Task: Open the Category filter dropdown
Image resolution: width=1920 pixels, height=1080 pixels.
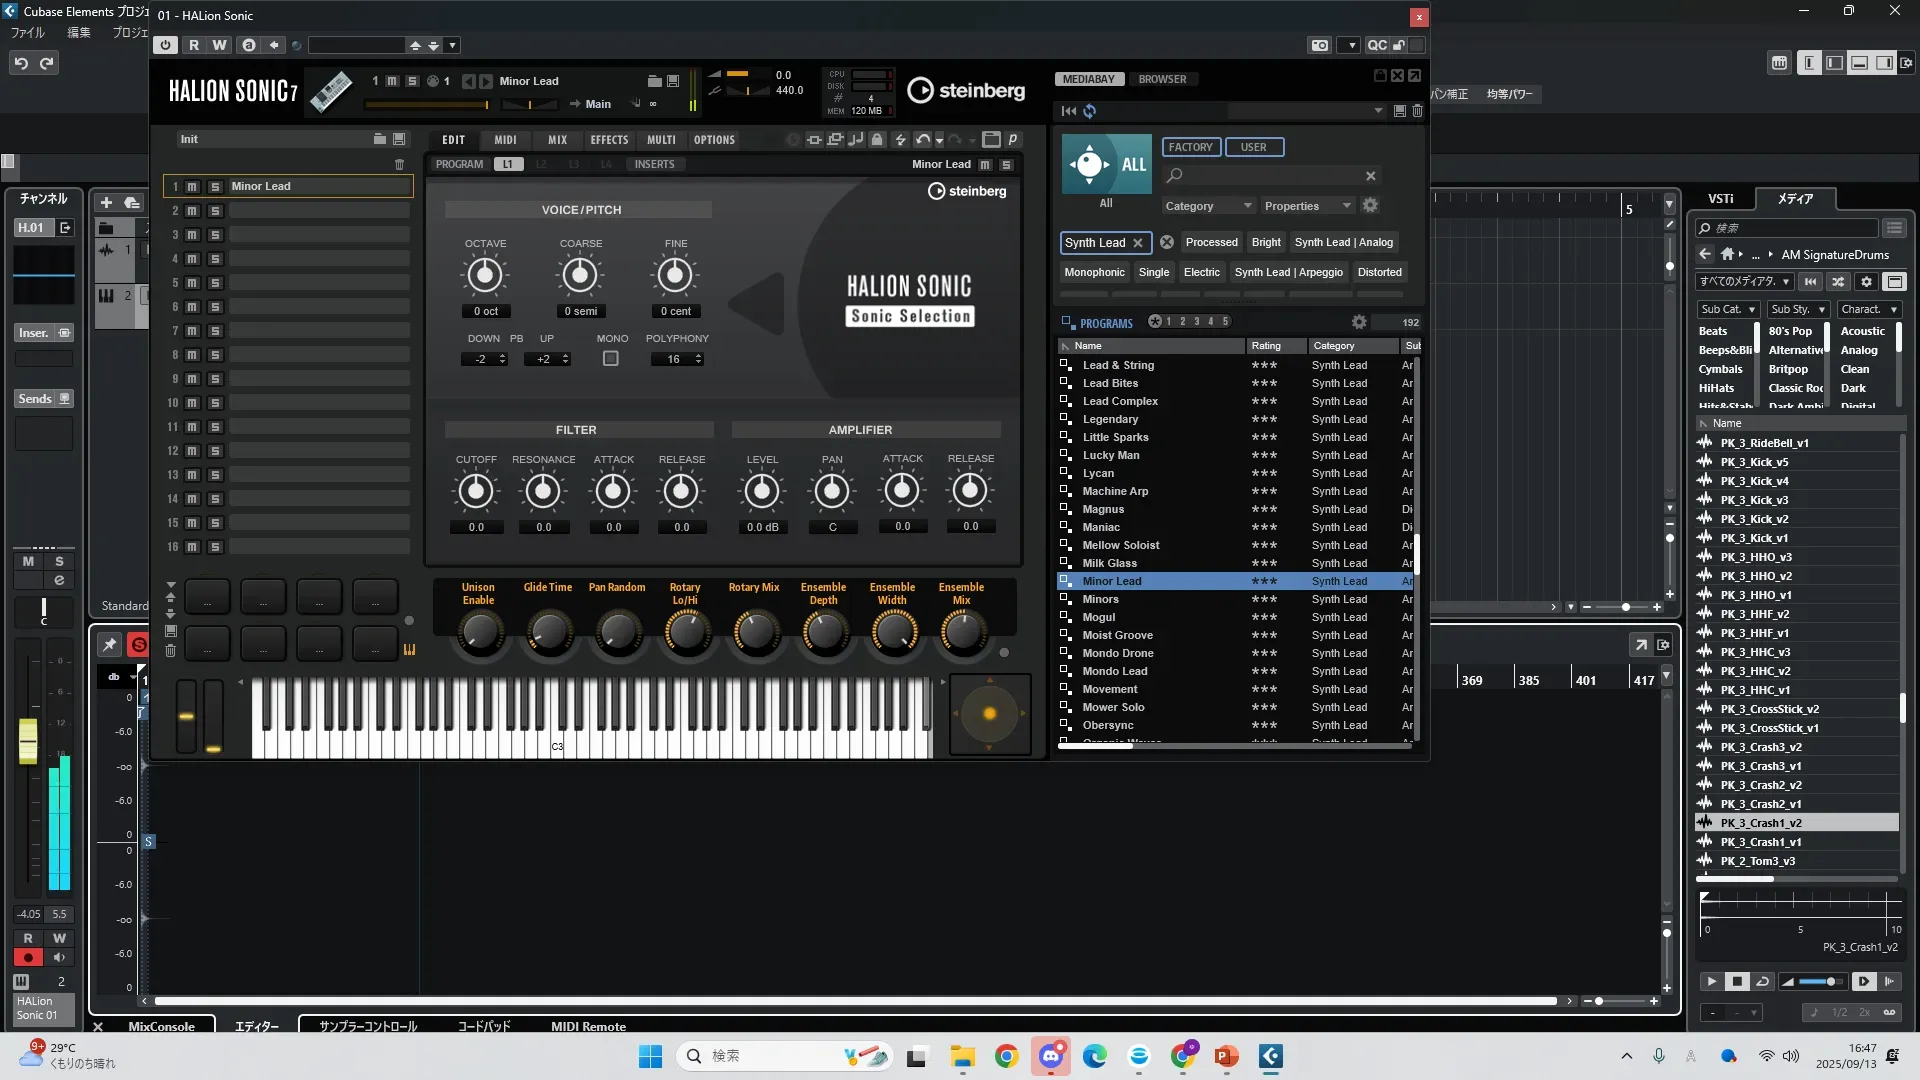Action: pos(1207,206)
